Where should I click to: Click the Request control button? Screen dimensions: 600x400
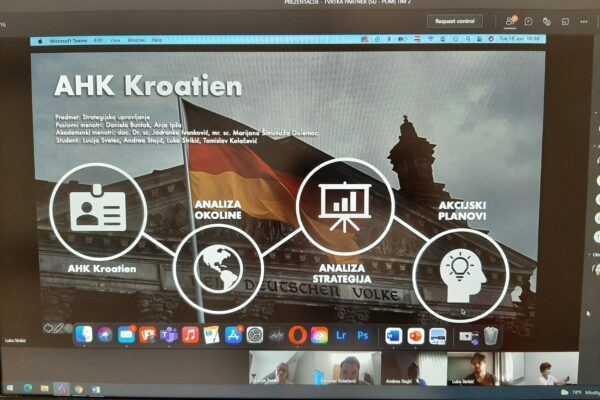tap(455, 21)
